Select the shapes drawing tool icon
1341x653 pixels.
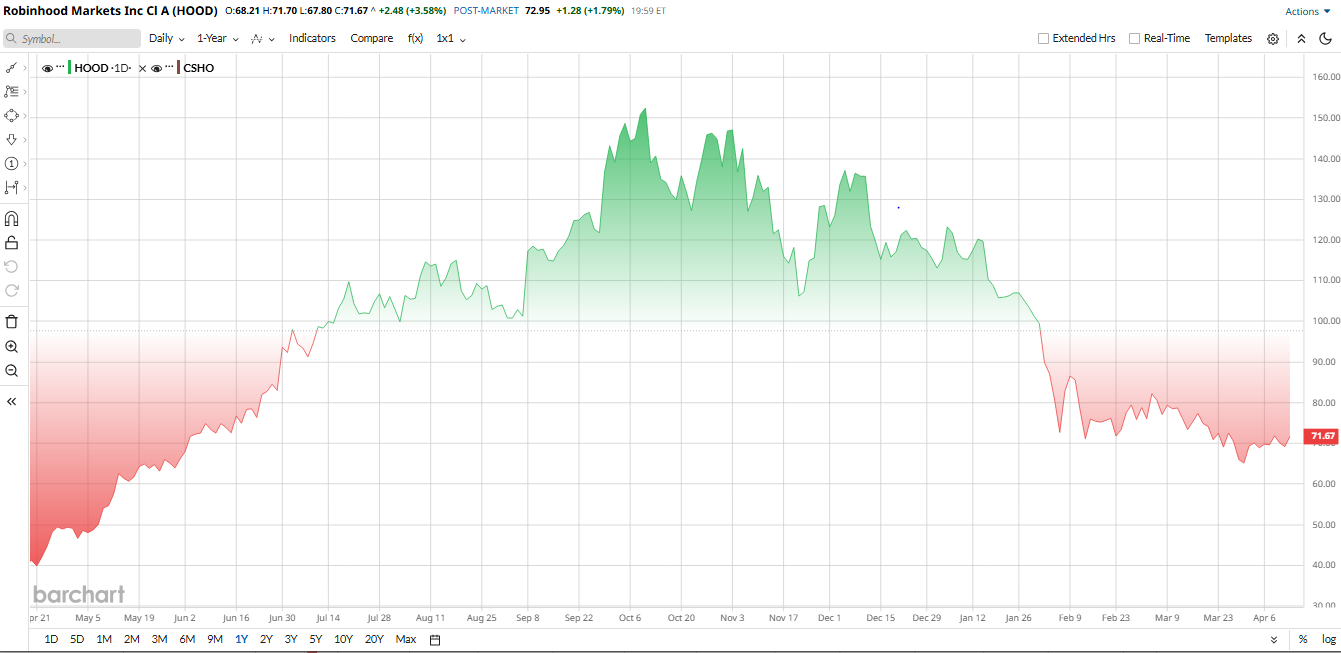[11, 115]
